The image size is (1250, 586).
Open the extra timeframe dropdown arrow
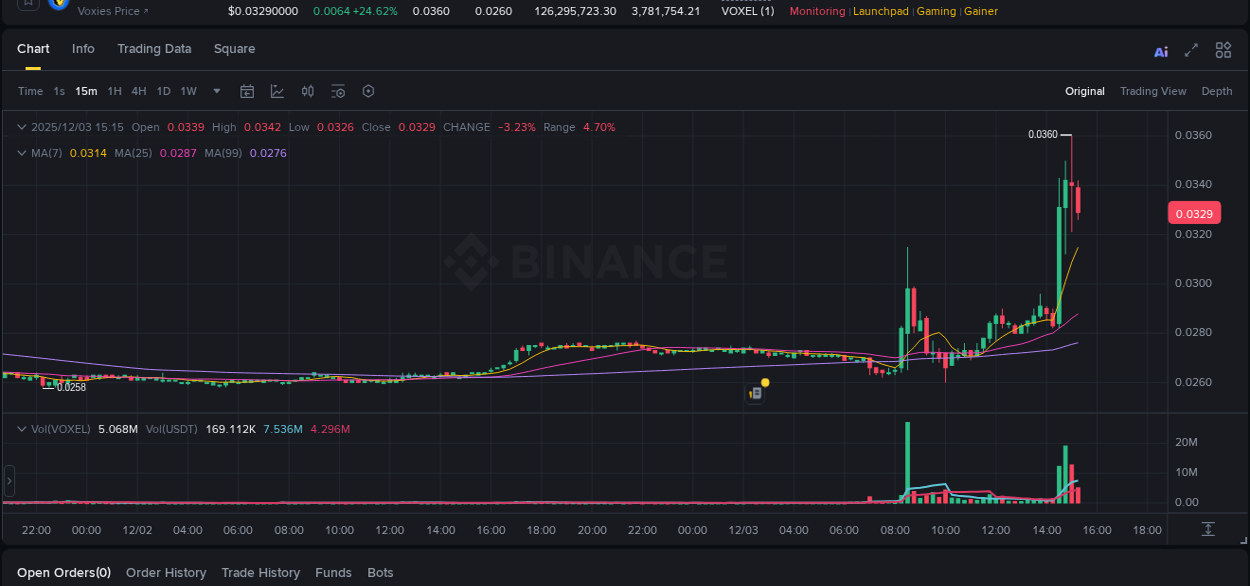[x=216, y=91]
